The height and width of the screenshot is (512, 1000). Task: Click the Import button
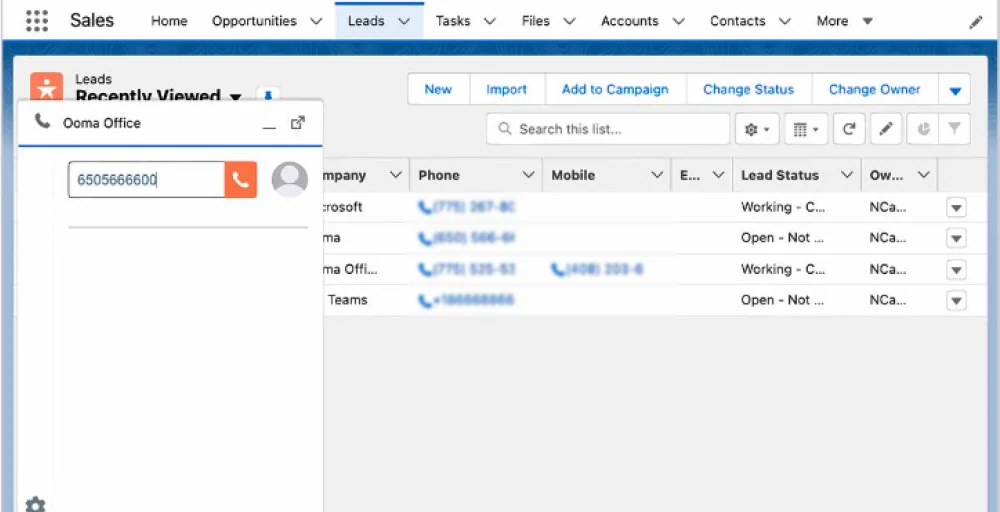506,90
